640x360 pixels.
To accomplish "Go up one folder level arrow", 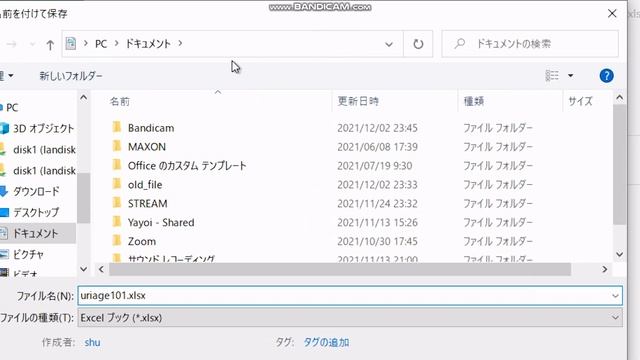I will (50, 44).
